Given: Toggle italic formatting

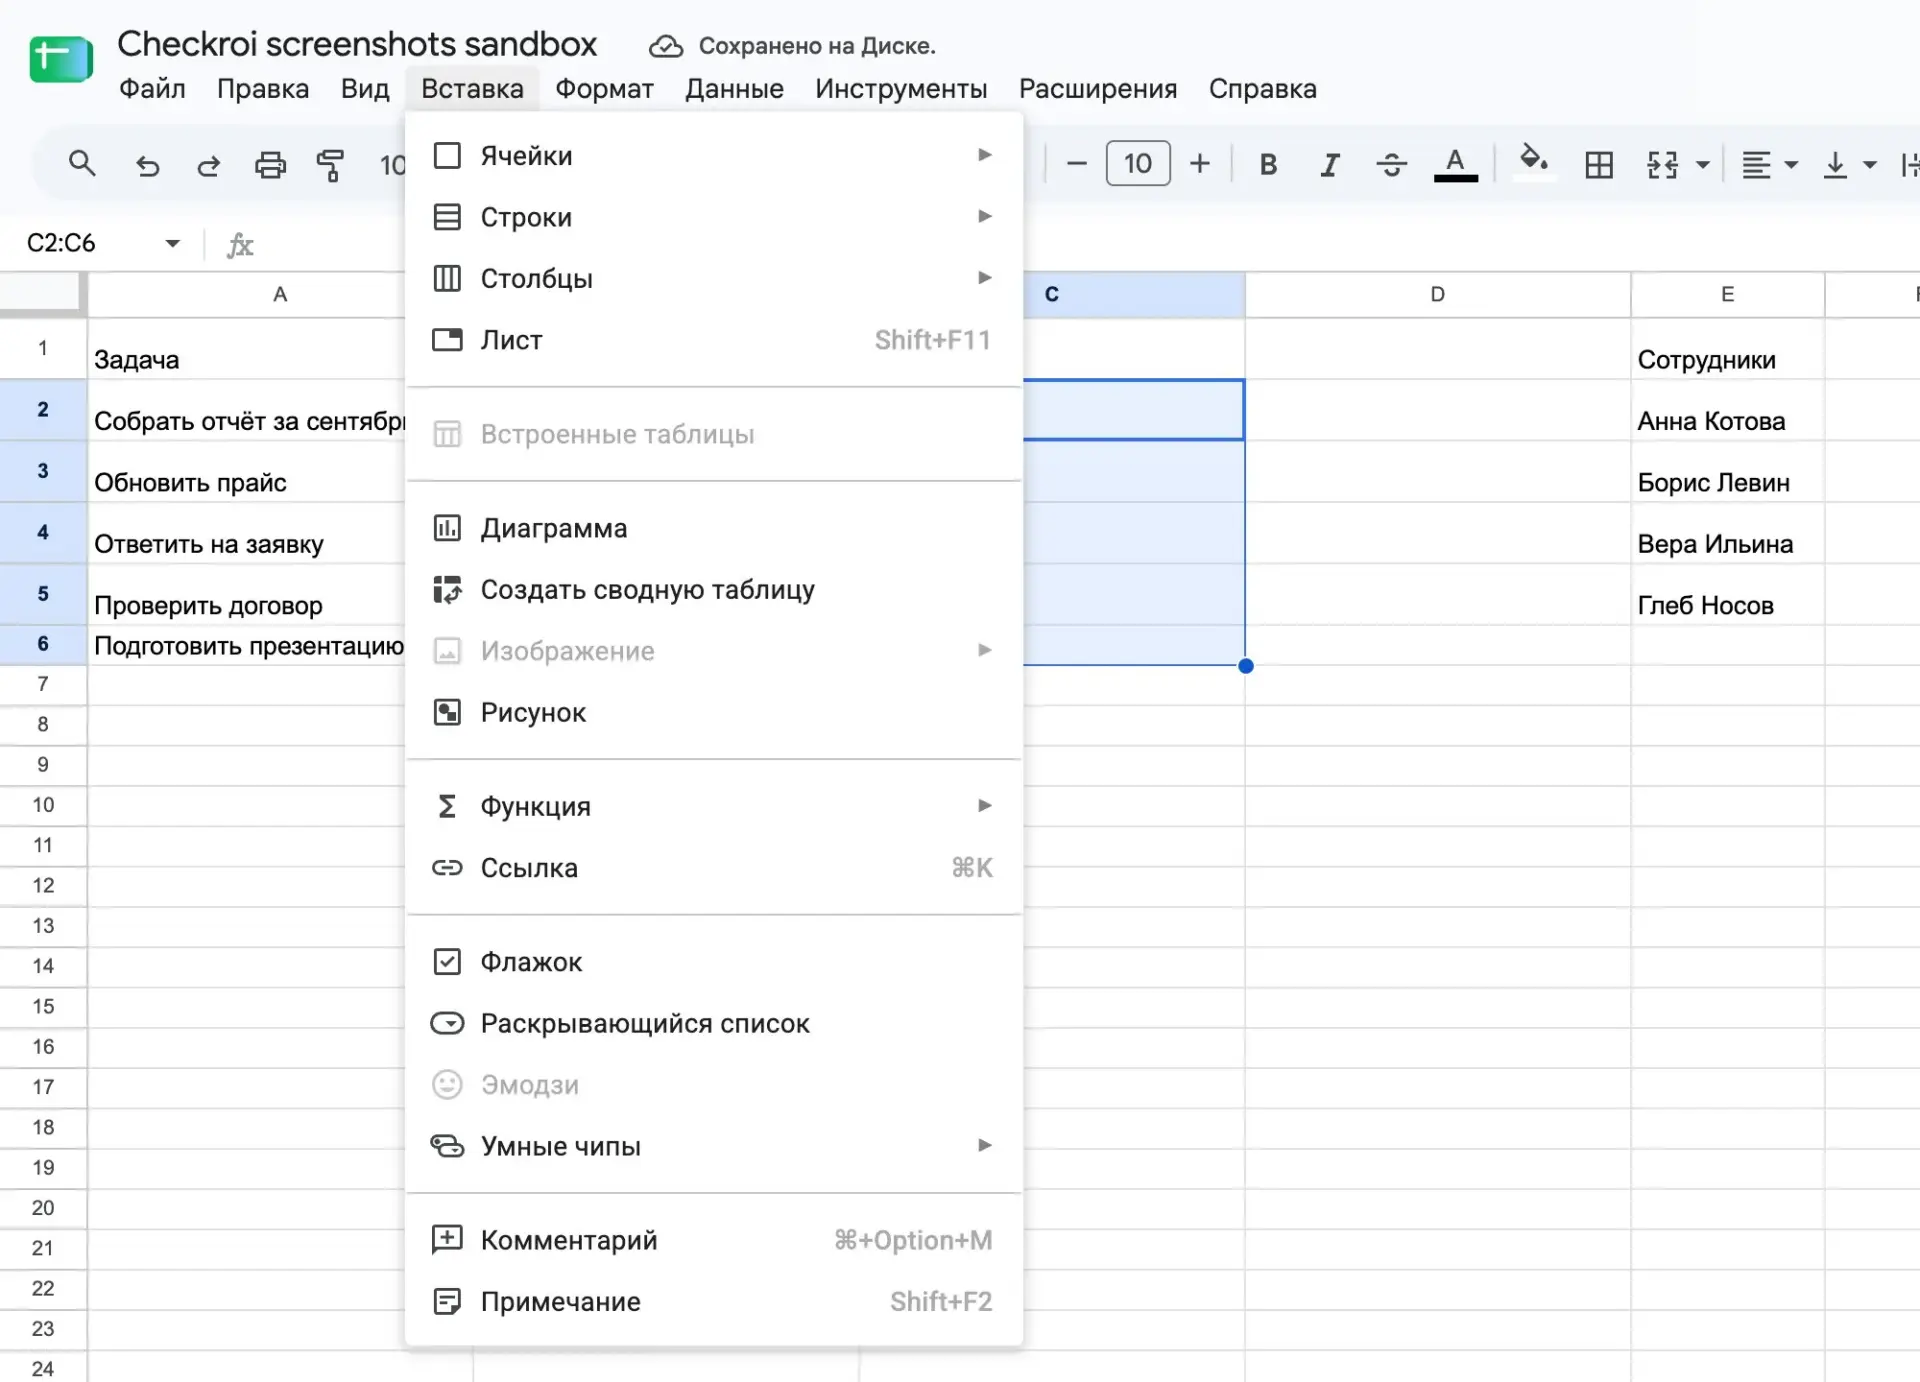Looking at the screenshot, I should tap(1329, 164).
